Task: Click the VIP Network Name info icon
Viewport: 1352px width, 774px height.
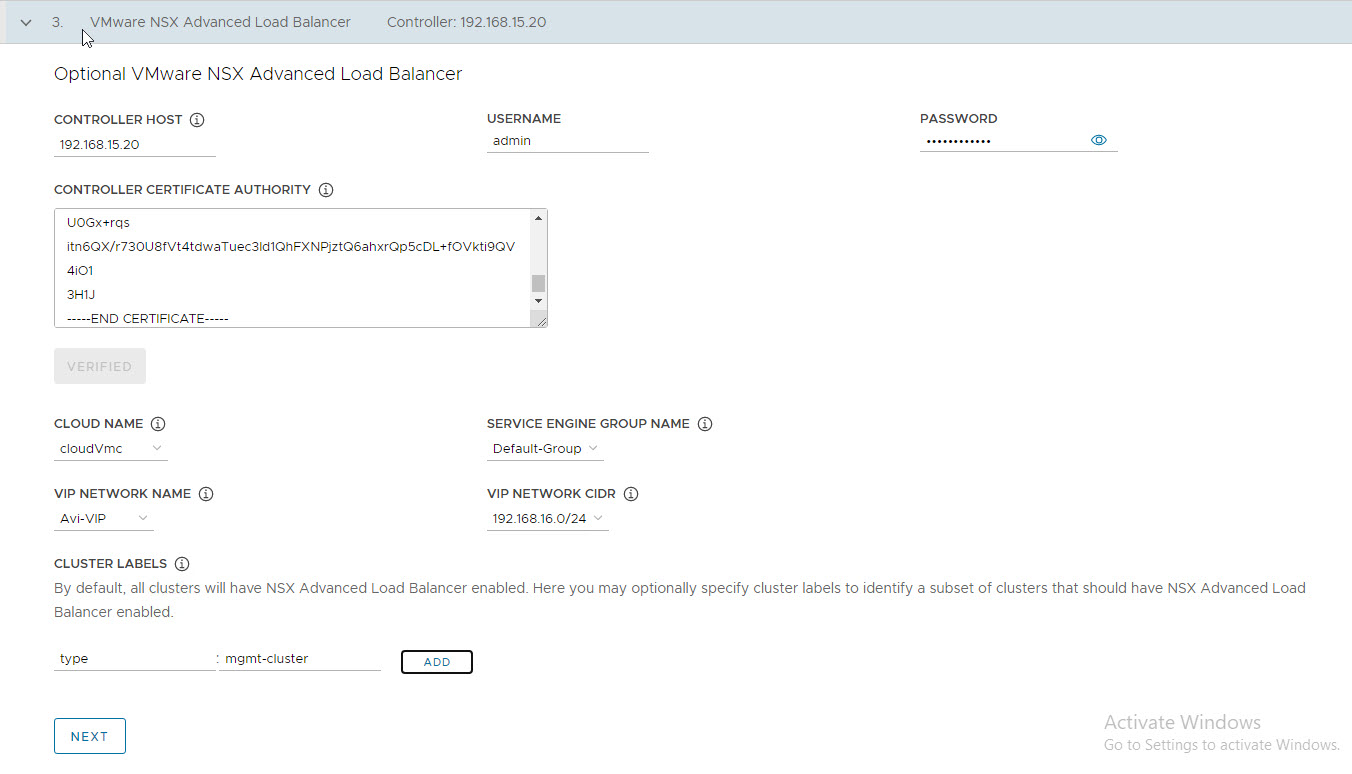Action: (206, 494)
